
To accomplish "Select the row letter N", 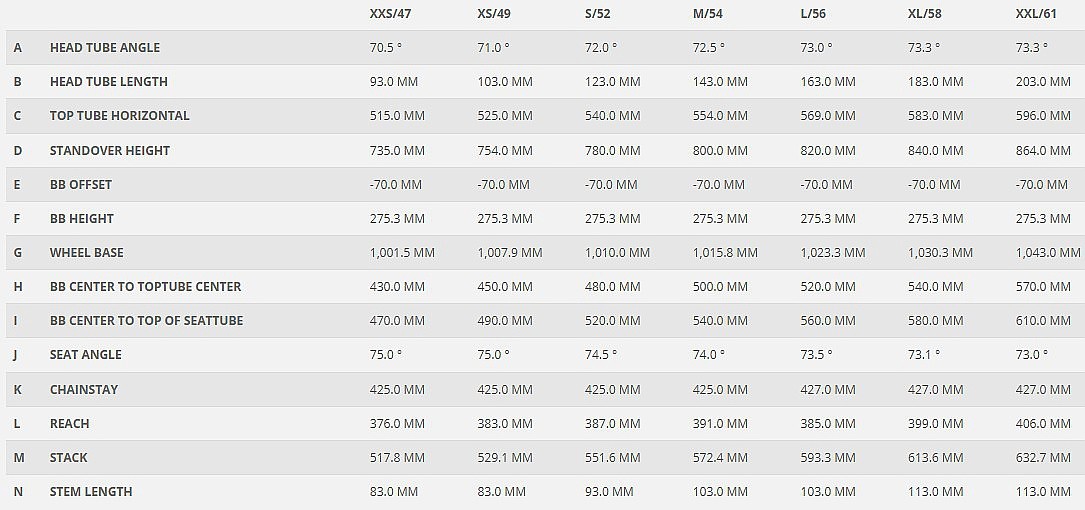I will pyautogui.click(x=18, y=492).
